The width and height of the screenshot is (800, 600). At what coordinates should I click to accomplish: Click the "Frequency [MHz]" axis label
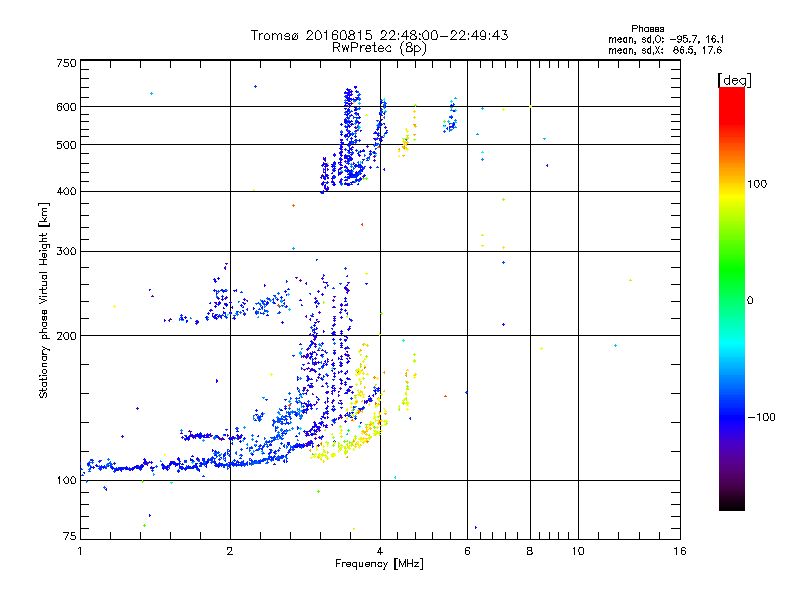coord(379,564)
